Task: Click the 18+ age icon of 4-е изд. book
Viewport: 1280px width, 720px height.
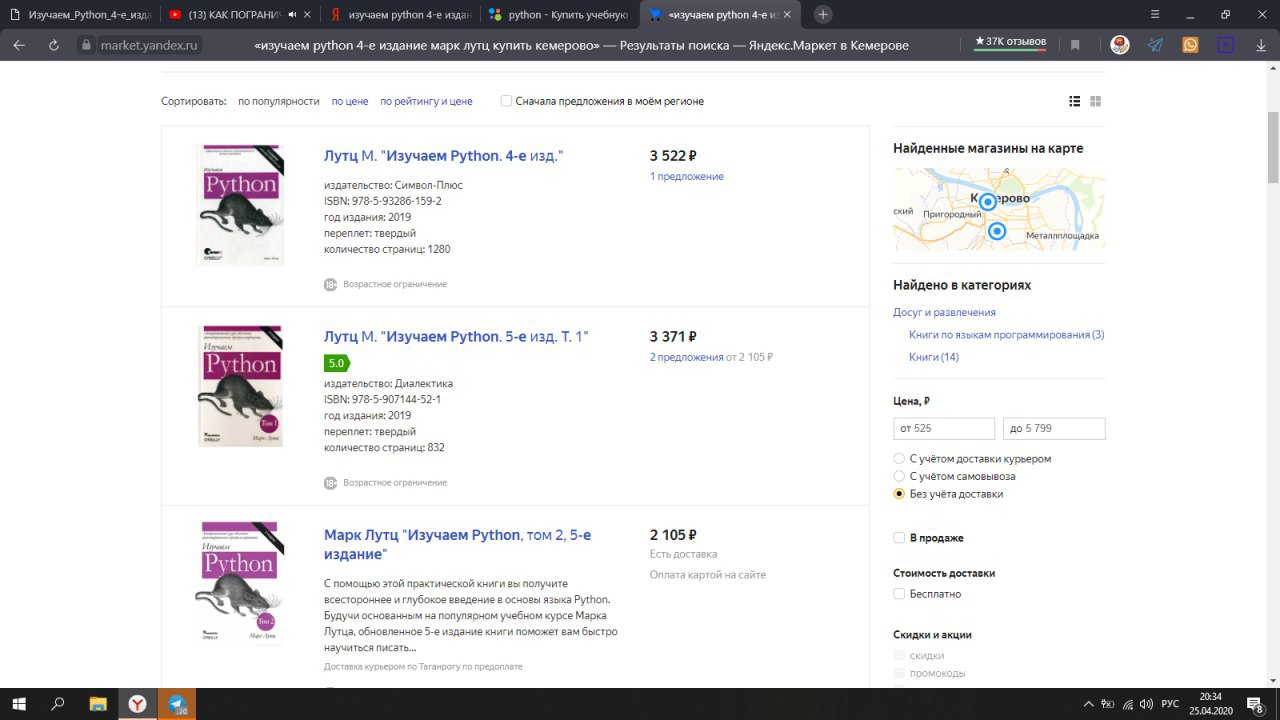Action: pos(330,284)
